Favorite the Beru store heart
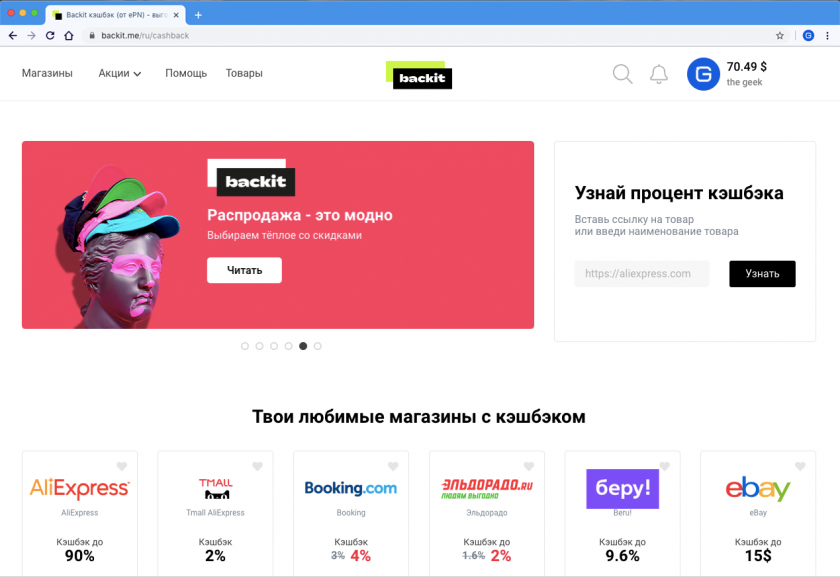This screenshot has width=840, height=577. pyautogui.click(x=664, y=466)
